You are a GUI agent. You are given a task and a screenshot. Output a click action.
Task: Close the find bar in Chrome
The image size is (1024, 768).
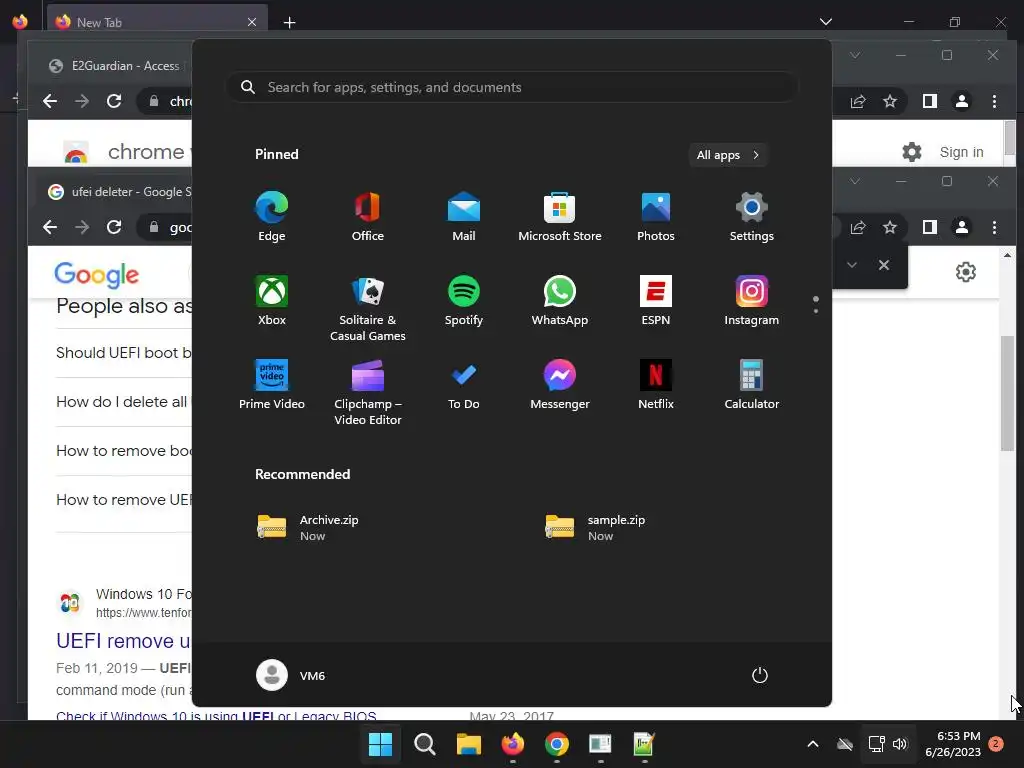884,265
